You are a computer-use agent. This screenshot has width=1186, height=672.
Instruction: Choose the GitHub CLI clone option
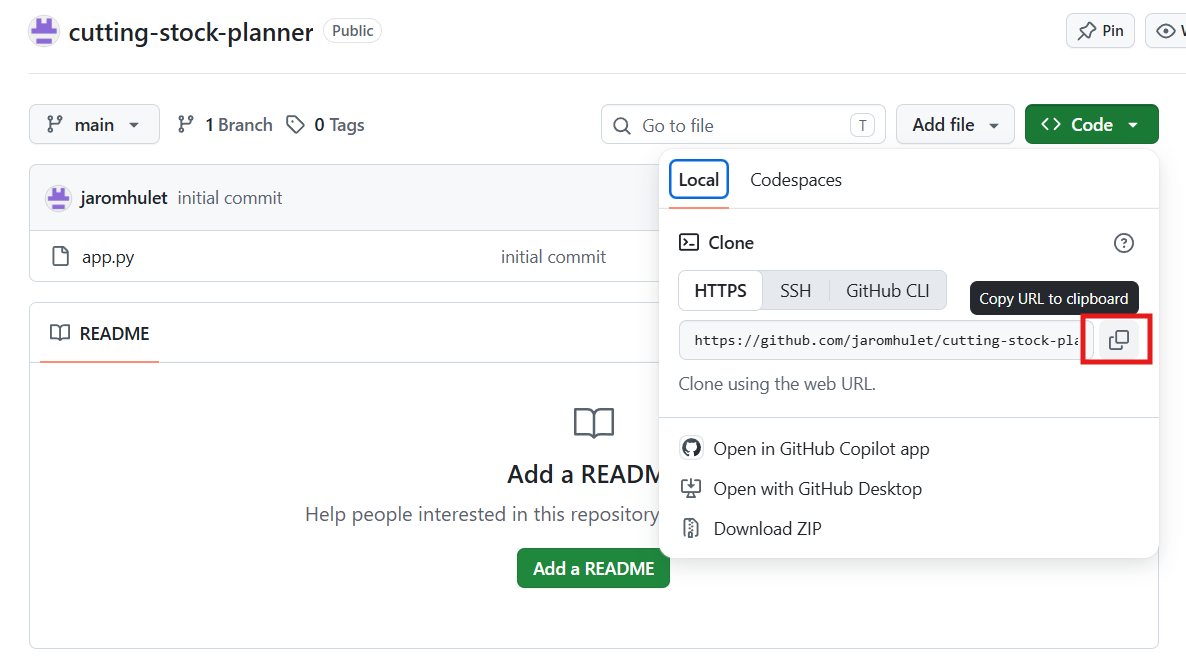[887, 291]
